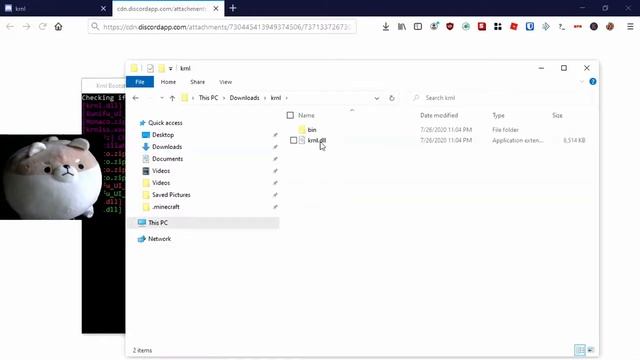Open the bin folder icon

pyautogui.click(x=302, y=130)
